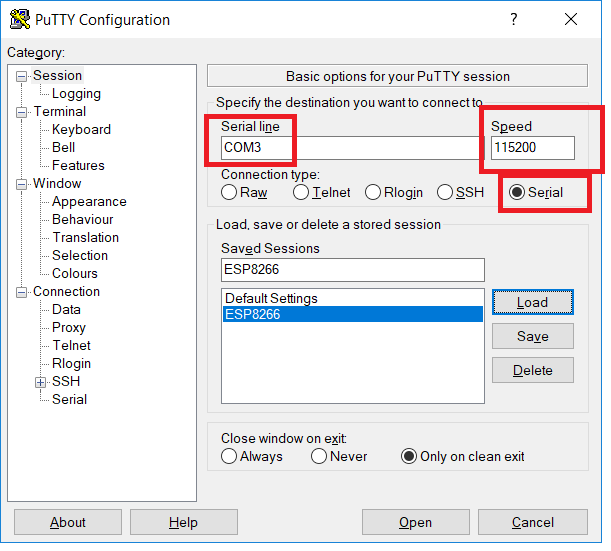Open the SSH category in tree
This screenshot has width=611, height=551.
tap(66, 381)
